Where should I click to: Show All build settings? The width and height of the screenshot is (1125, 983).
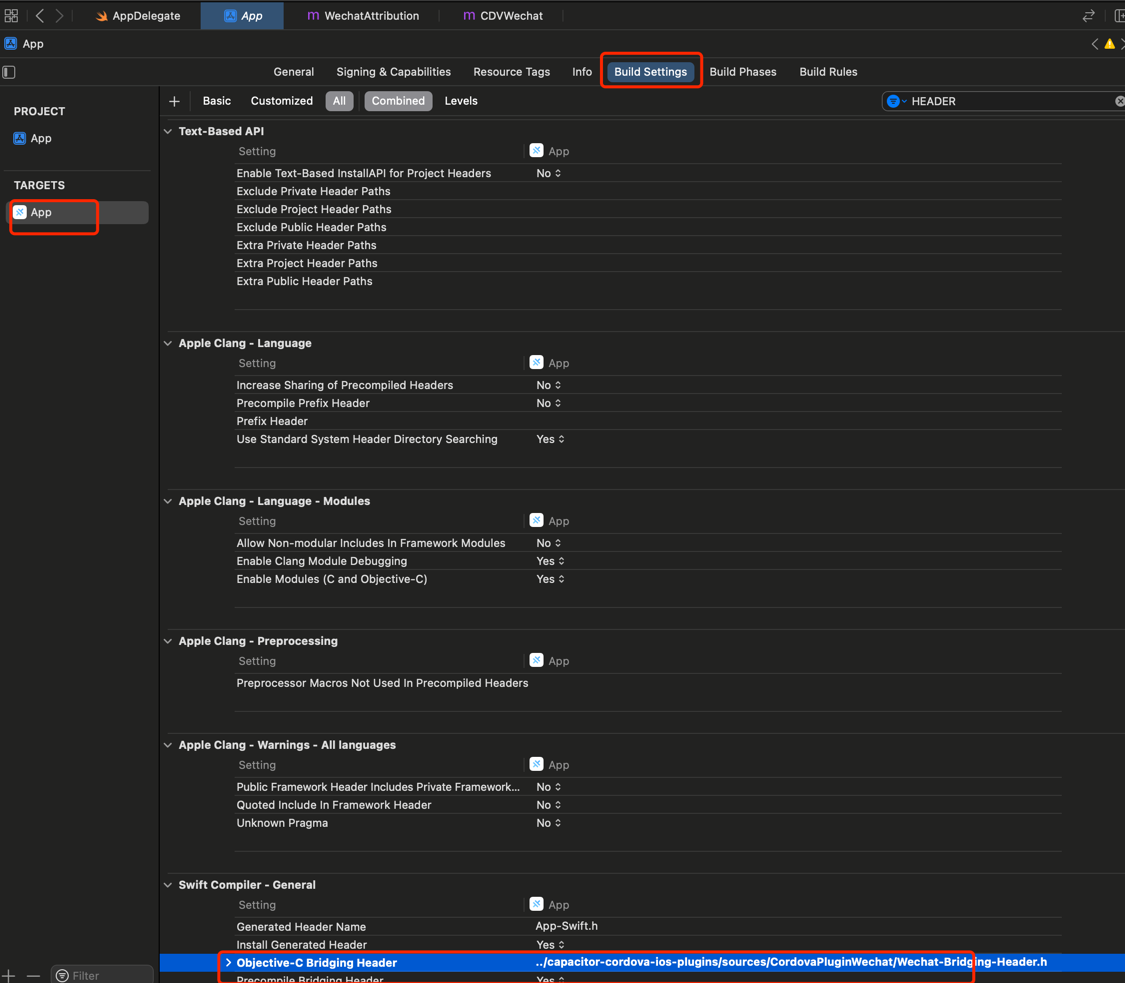tap(339, 101)
